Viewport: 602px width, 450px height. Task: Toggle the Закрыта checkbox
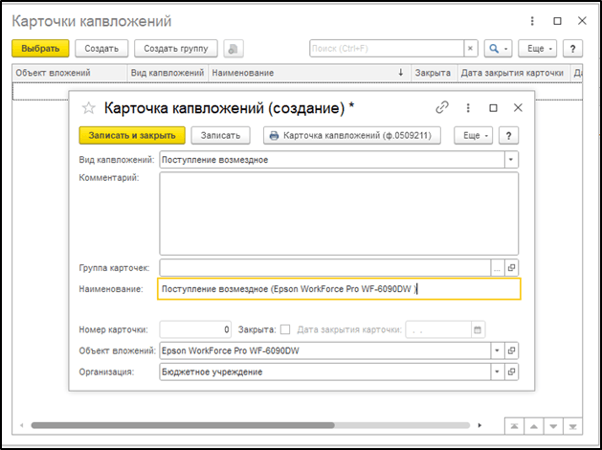(x=286, y=329)
